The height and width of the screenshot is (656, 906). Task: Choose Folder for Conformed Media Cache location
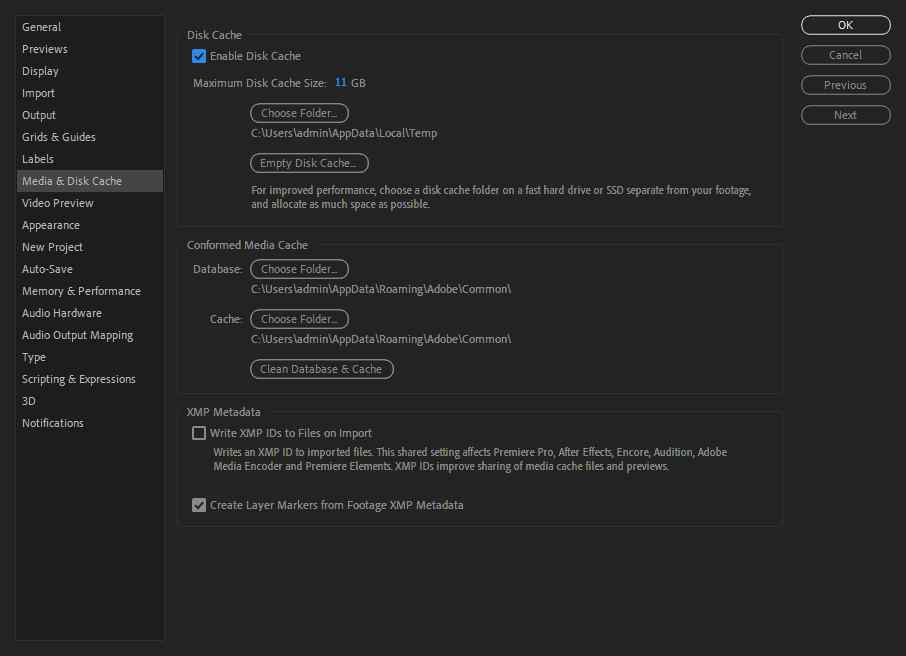click(x=299, y=319)
